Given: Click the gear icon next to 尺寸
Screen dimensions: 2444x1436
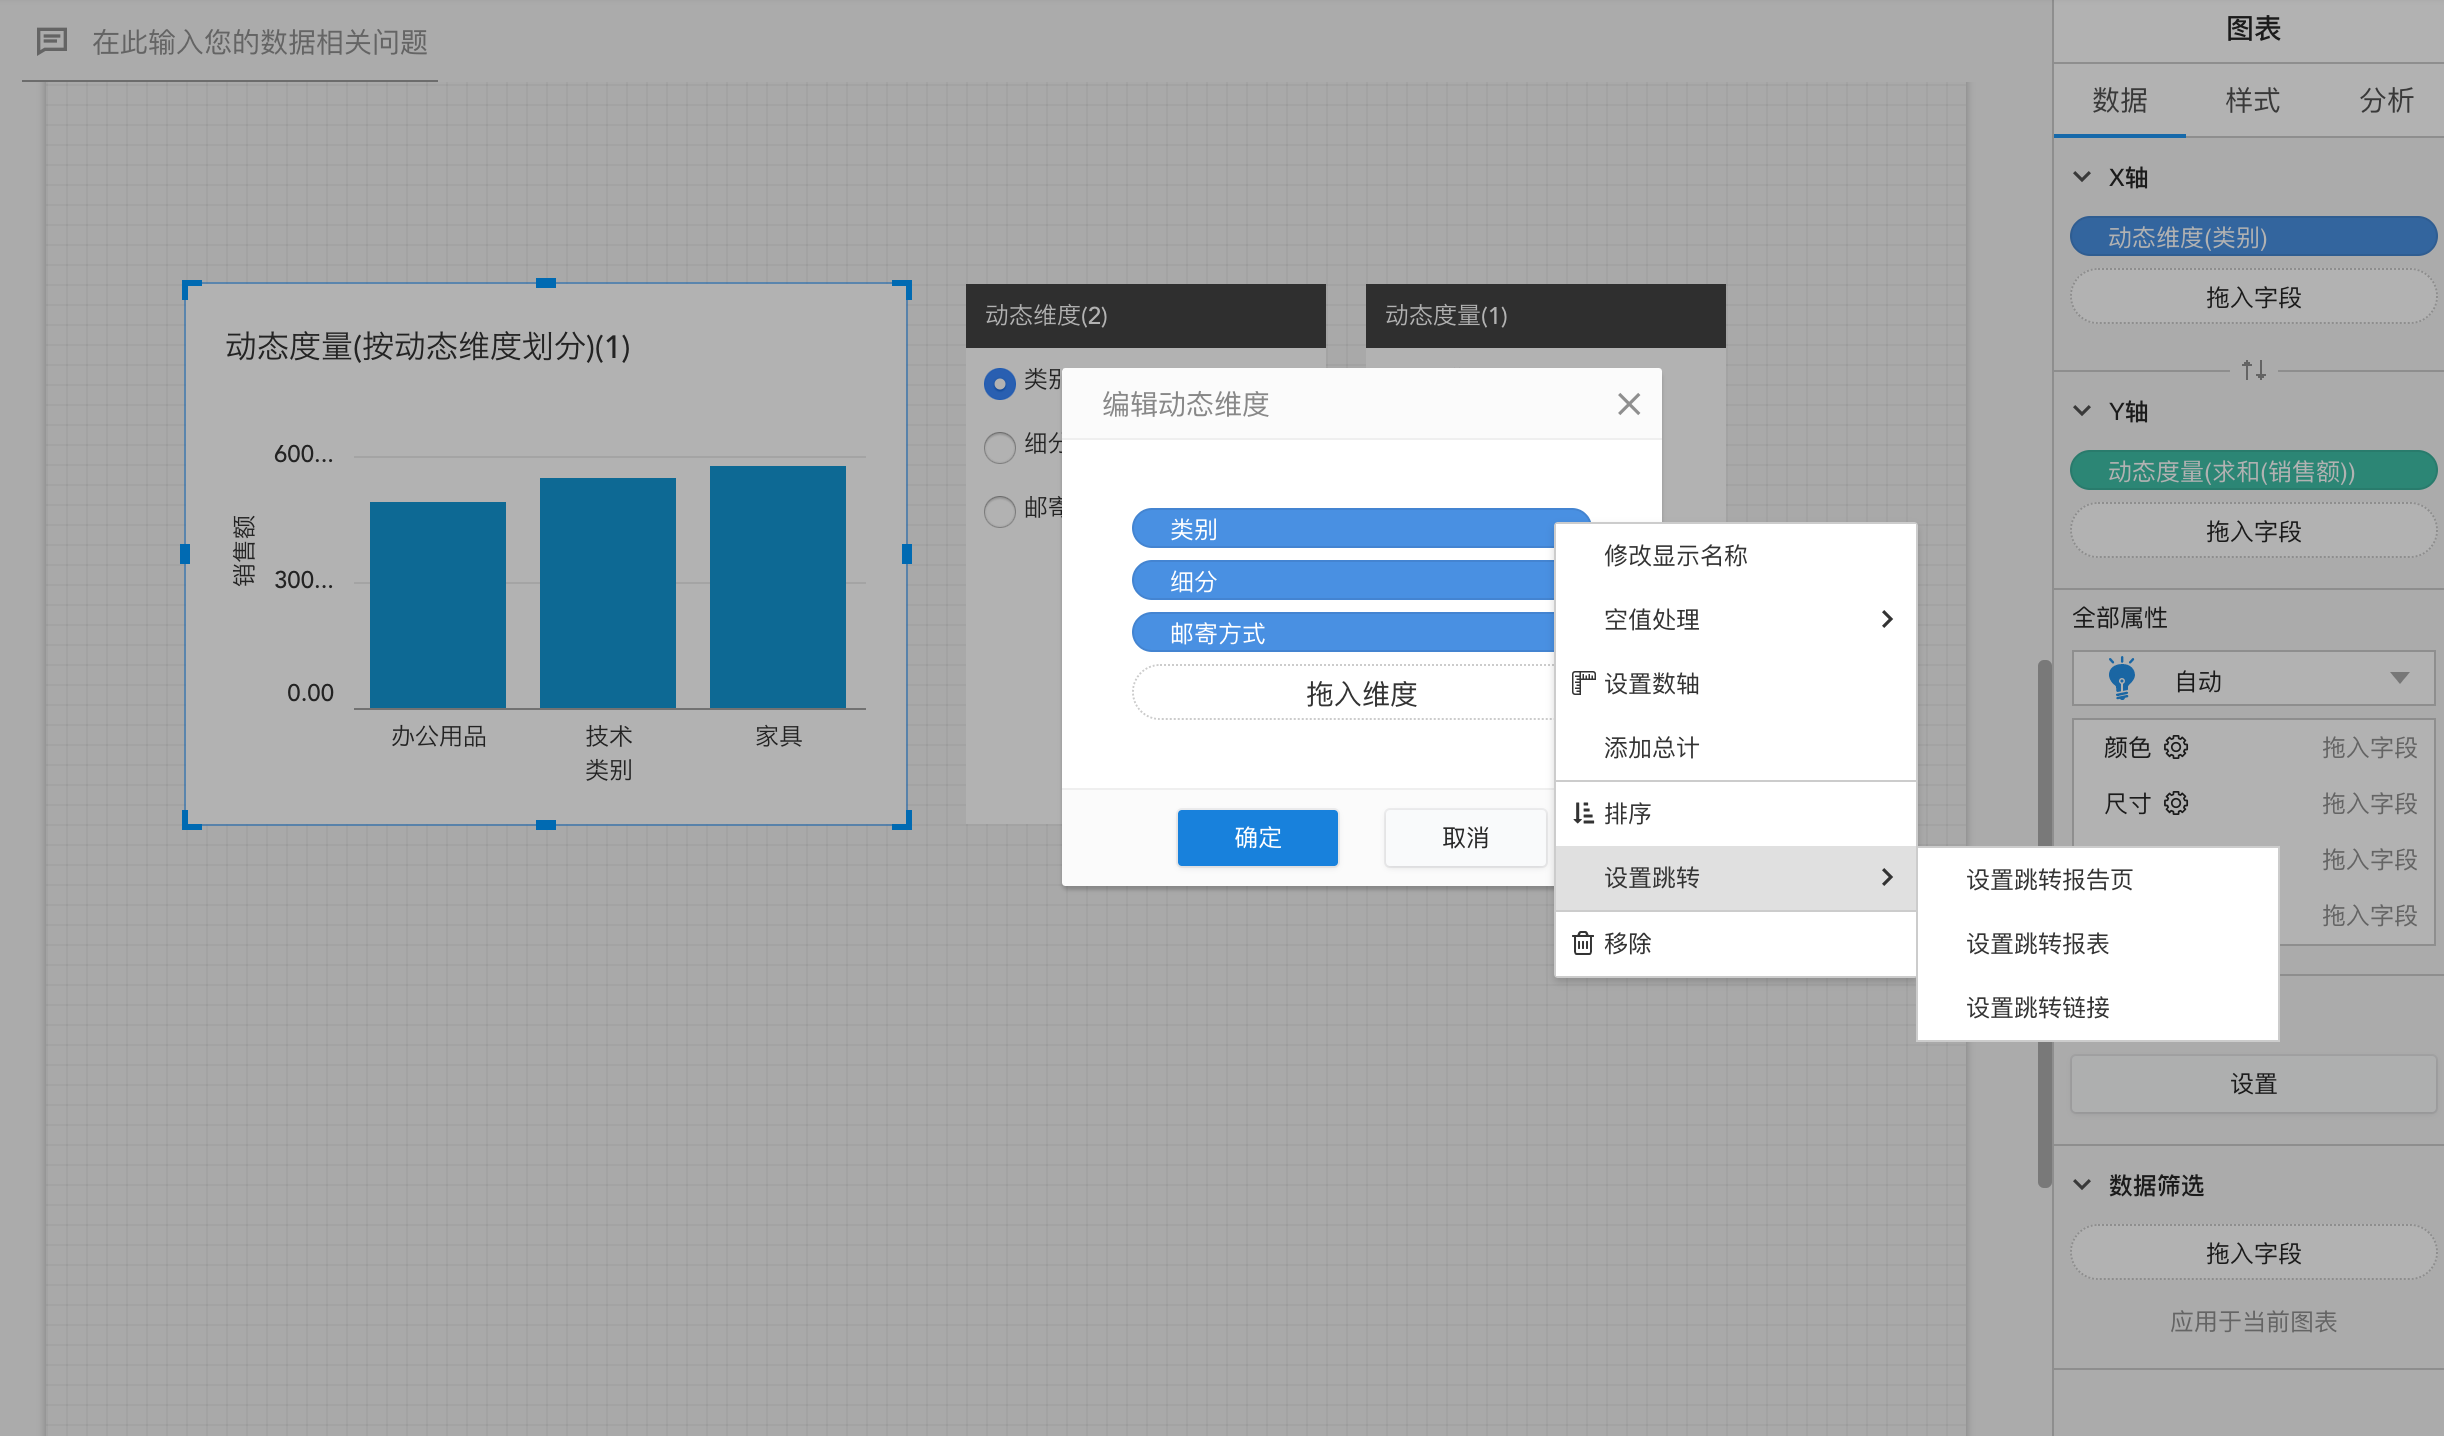Looking at the screenshot, I should pyautogui.click(x=2176, y=803).
